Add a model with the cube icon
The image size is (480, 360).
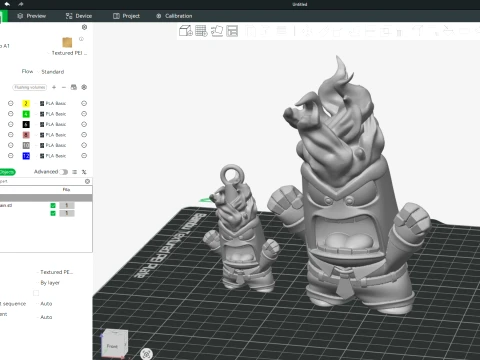(x=186, y=31)
